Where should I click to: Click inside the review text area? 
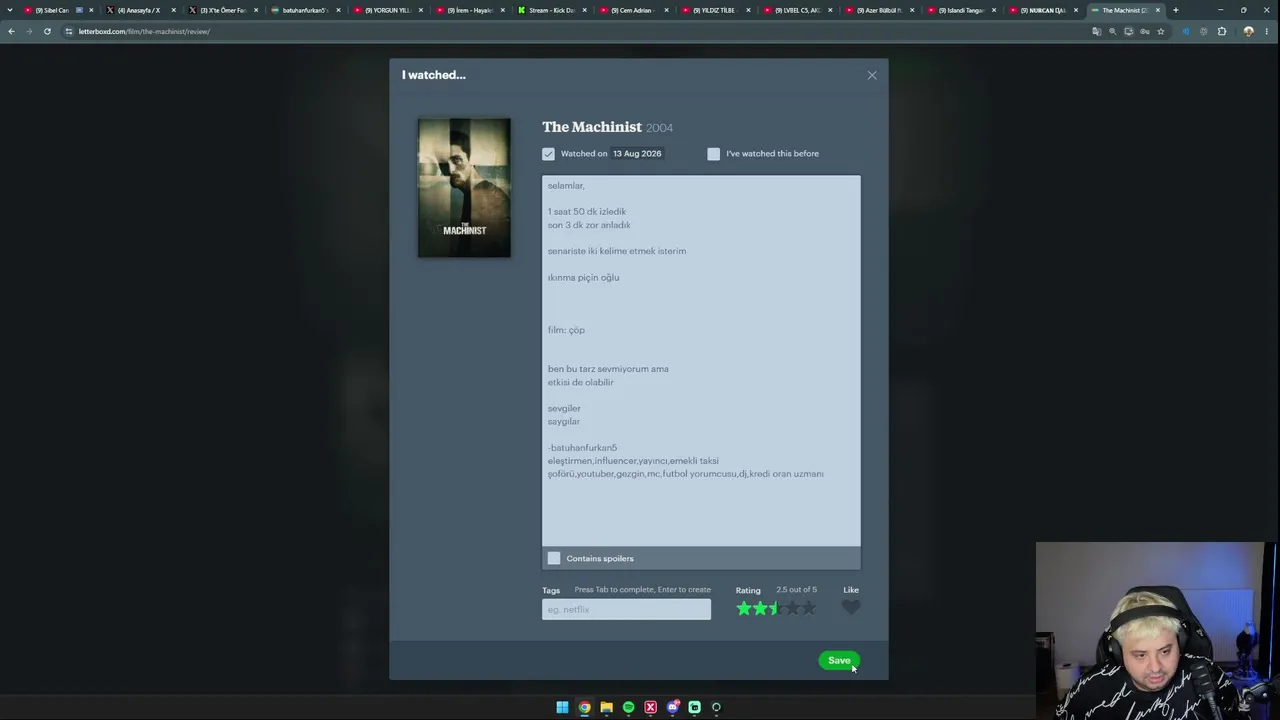pos(701,360)
